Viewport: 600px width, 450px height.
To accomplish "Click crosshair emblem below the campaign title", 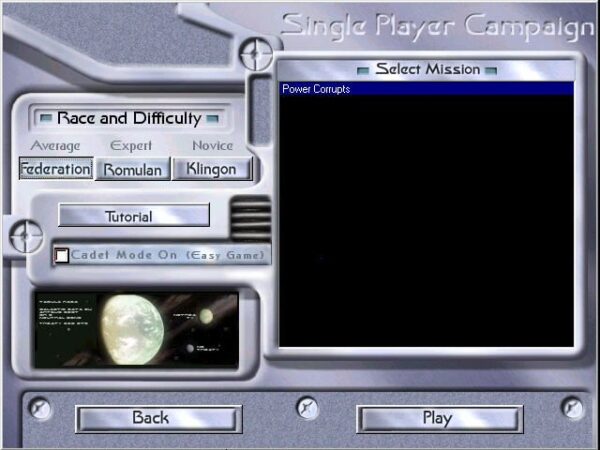I will [258, 49].
